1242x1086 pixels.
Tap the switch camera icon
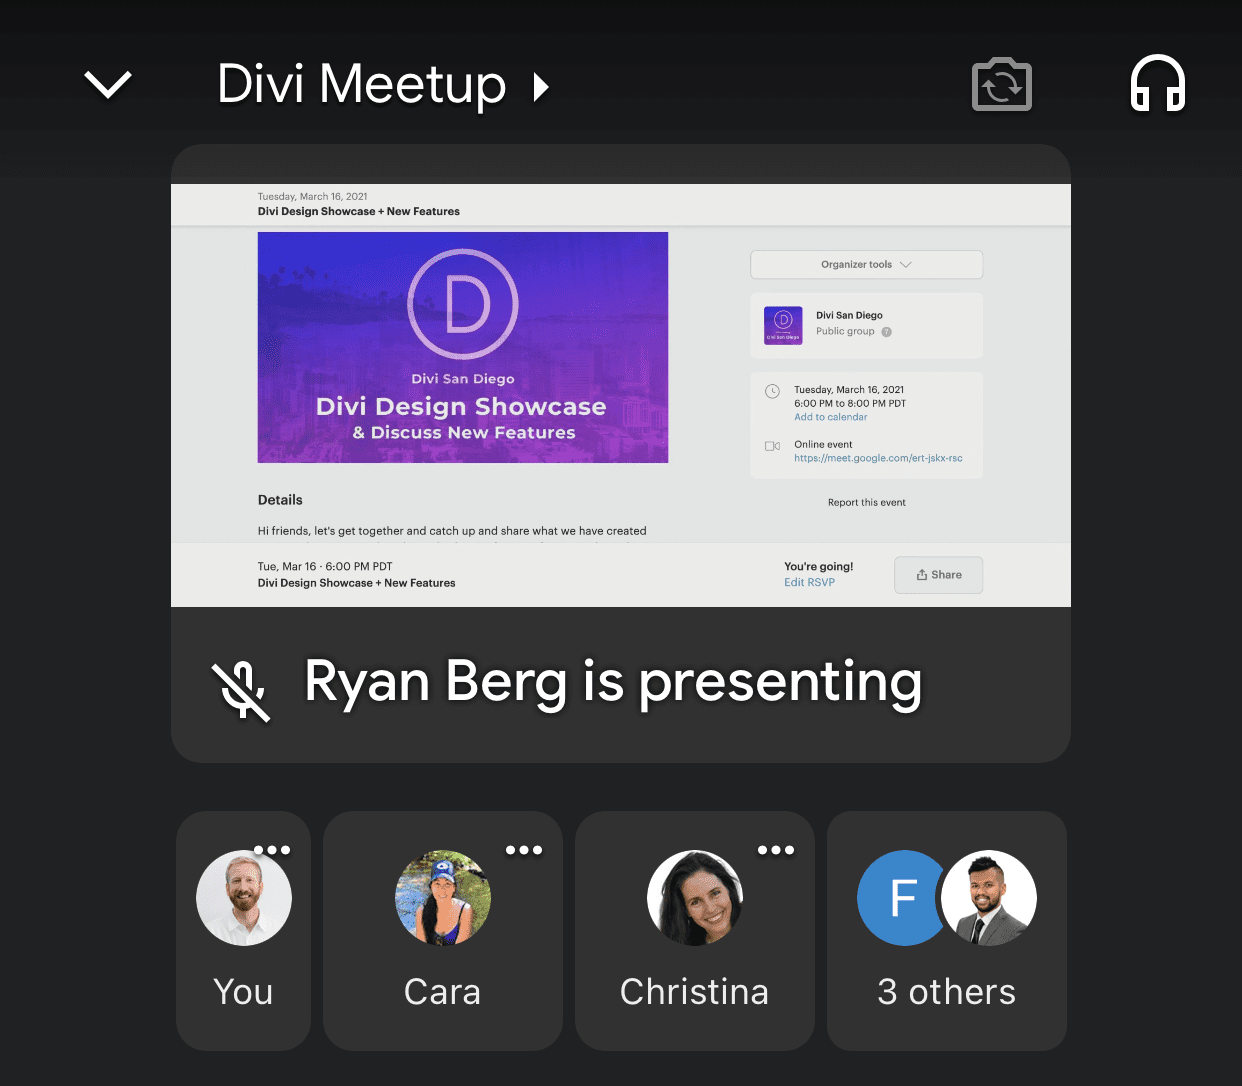click(1001, 85)
